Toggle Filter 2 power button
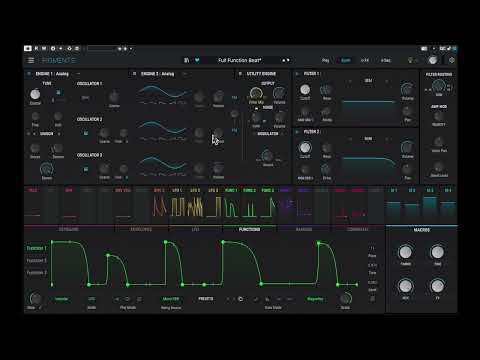 [x=297, y=132]
